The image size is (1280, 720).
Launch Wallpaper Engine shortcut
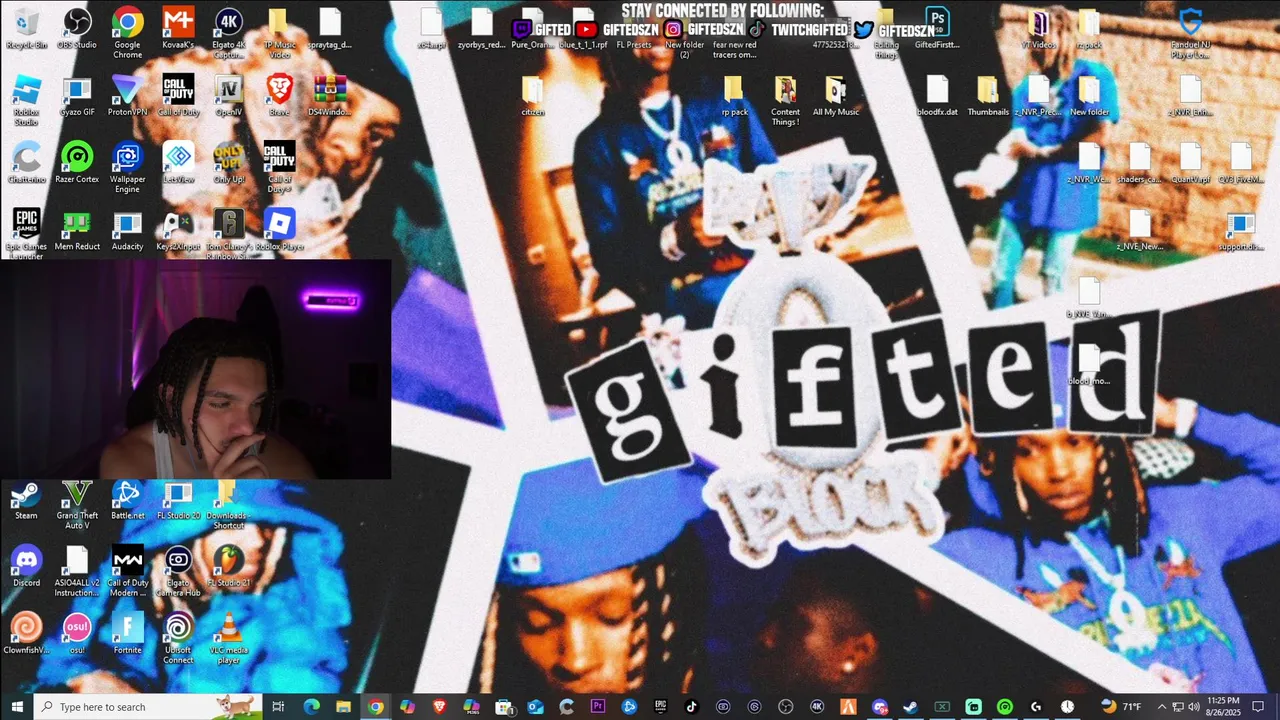click(127, 167)
